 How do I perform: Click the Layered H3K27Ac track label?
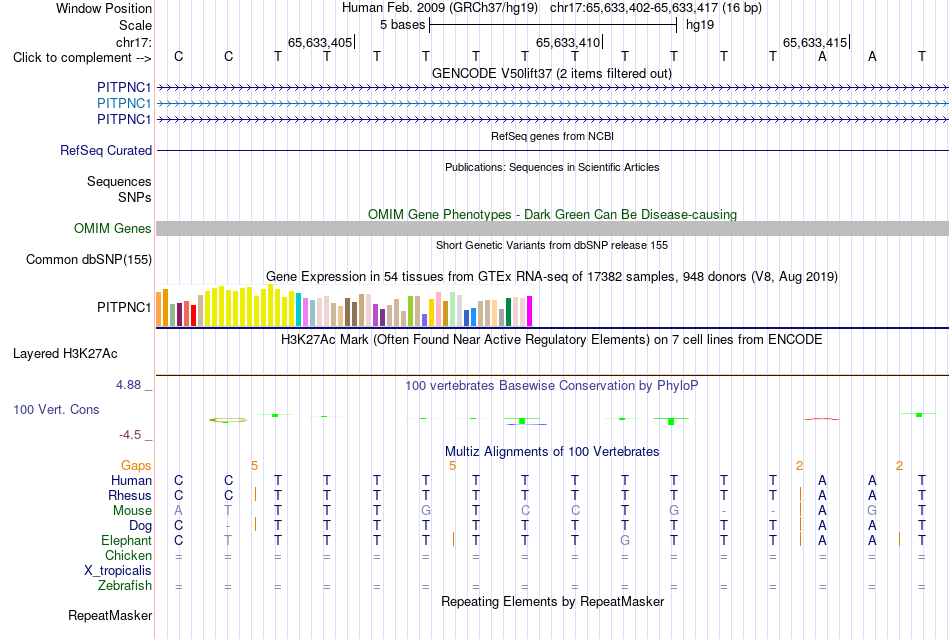click(65, 354)
